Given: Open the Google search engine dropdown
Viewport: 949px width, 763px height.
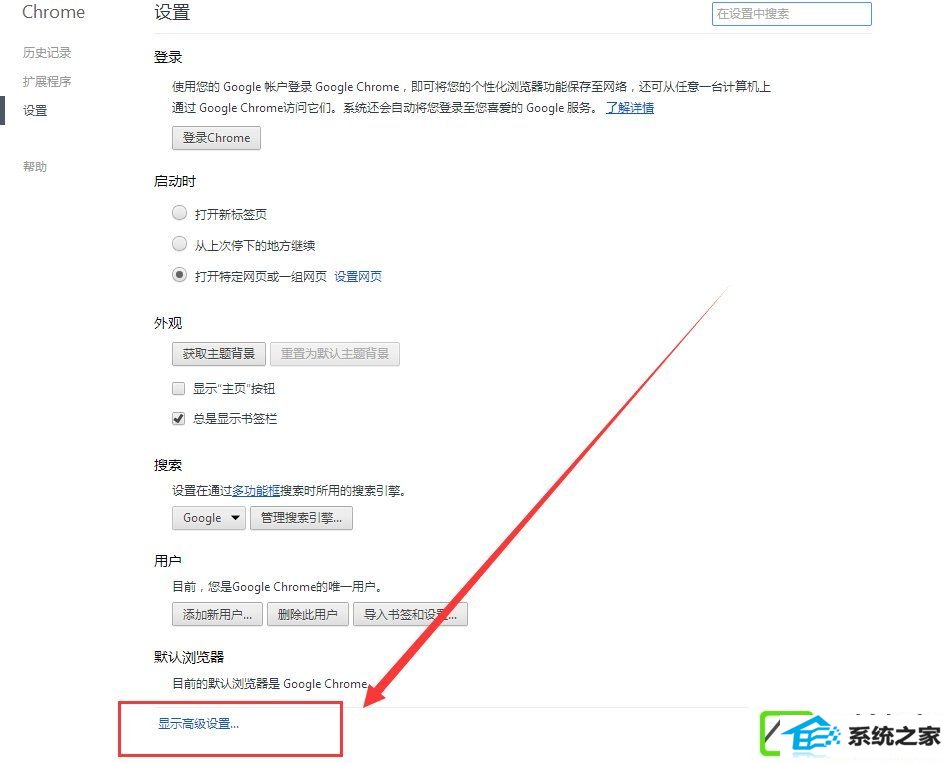Looking at the screenshot, I should [x=209, y=518].
